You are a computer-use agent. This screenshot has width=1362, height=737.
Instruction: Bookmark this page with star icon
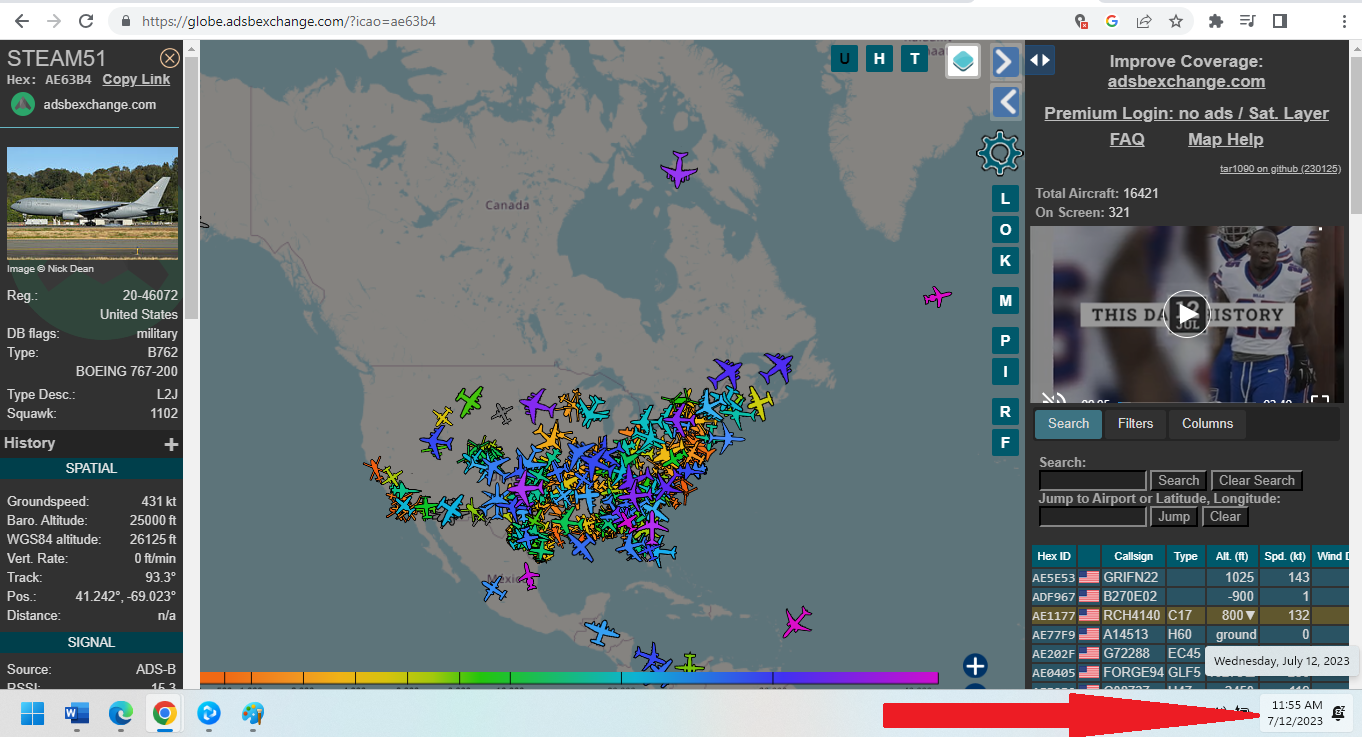pyautogui.click(x=1176, y=20)
